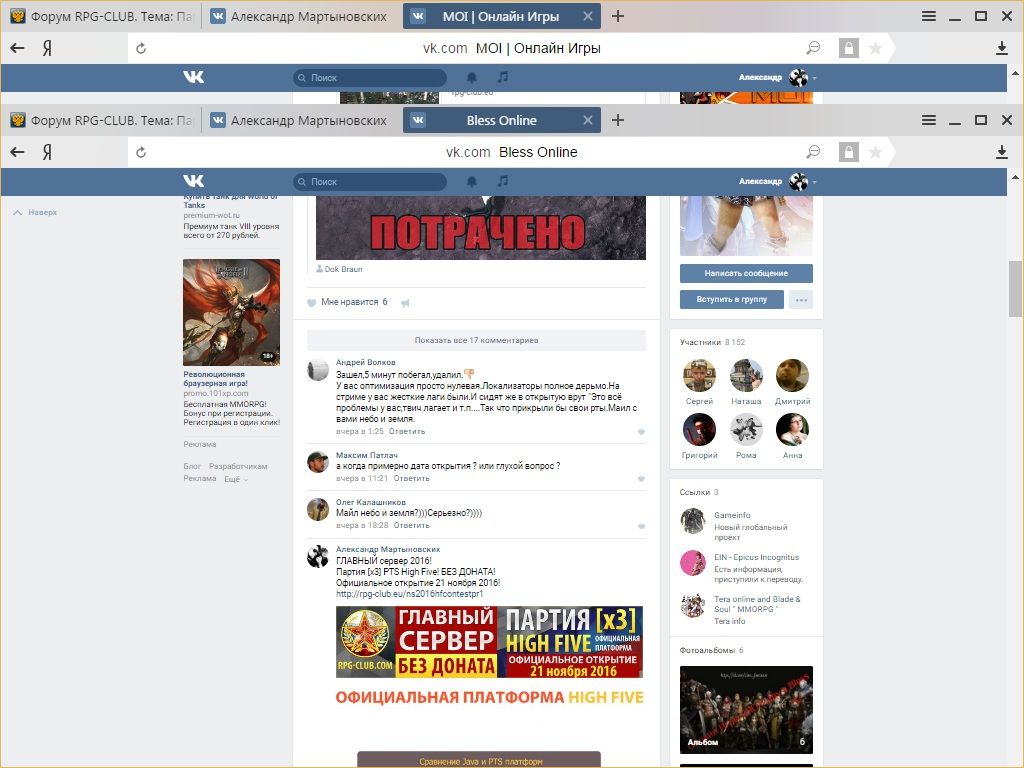This screenshot has width=1024, height=768.
Task: Click the Поиск search field in Bless Online window
Action: (x=370, y=182)
